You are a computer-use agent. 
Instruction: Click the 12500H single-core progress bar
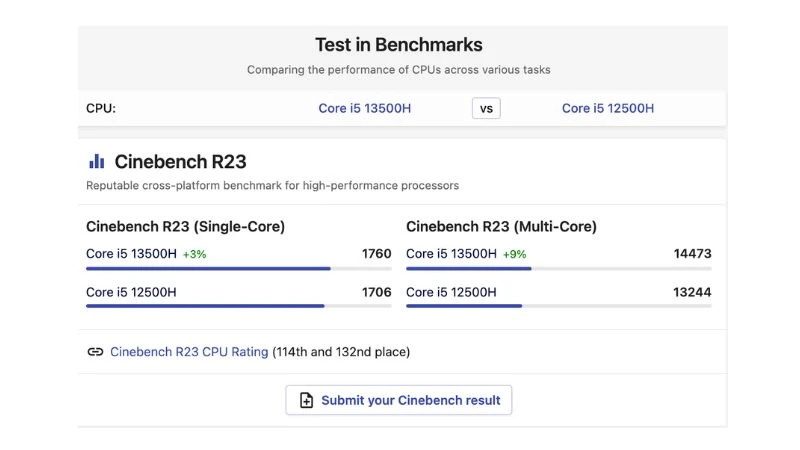(239, 306)
